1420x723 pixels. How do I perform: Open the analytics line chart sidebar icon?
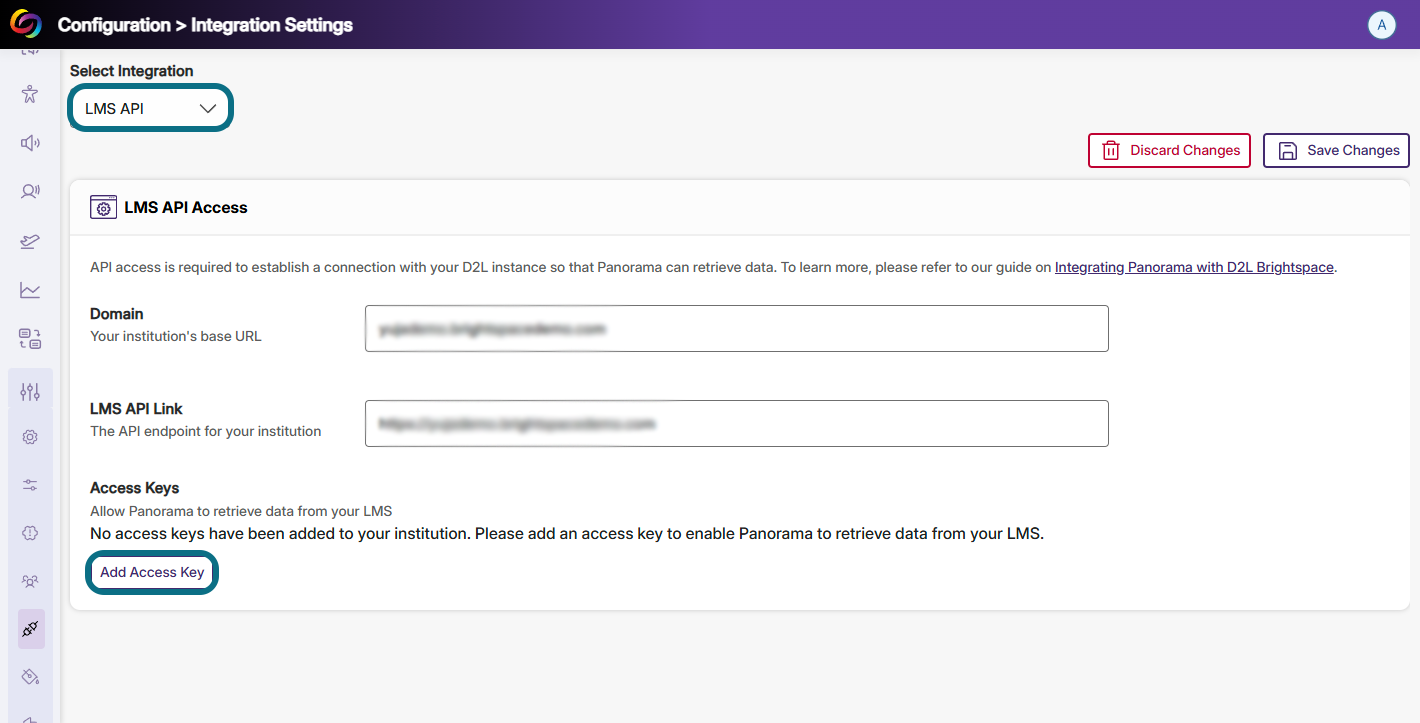(30, 290)
